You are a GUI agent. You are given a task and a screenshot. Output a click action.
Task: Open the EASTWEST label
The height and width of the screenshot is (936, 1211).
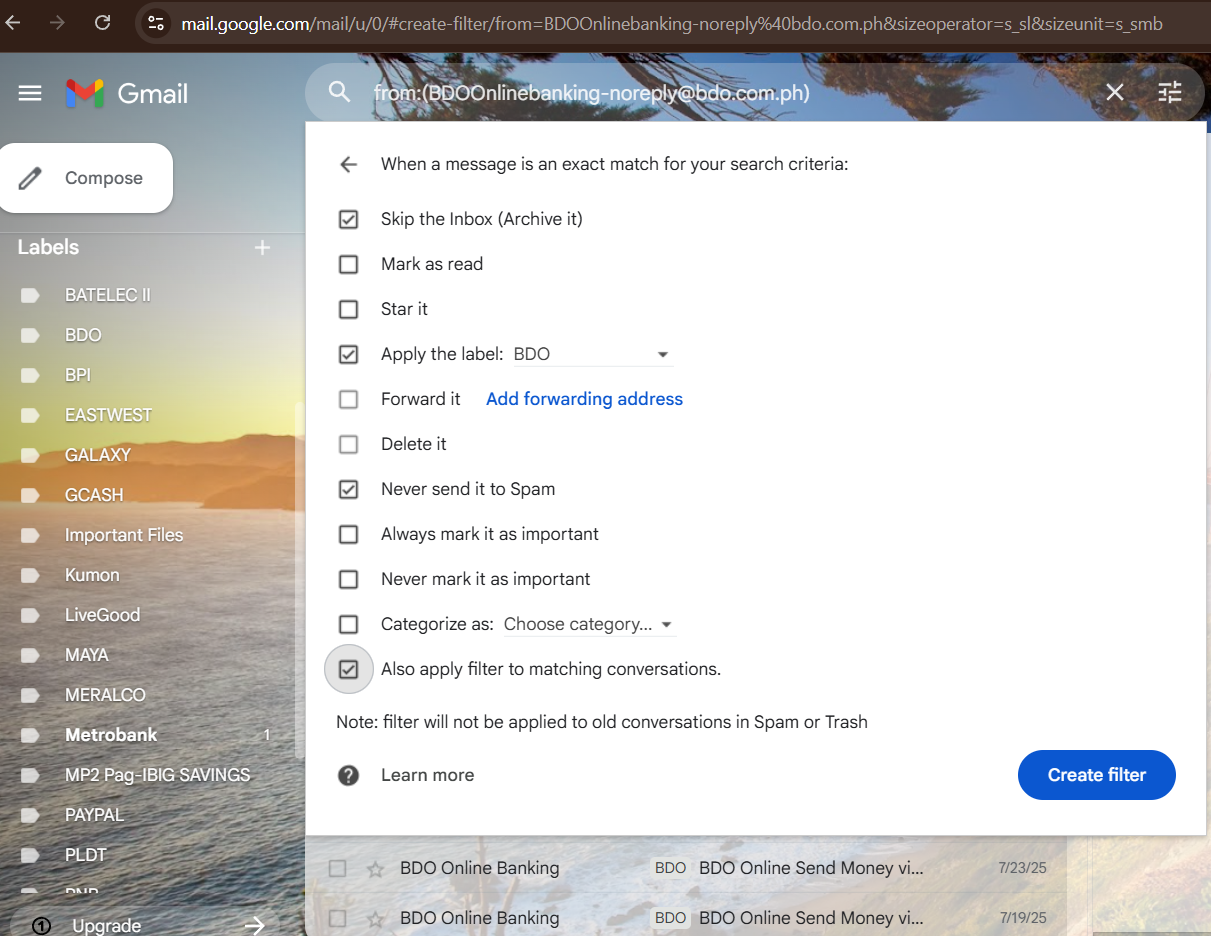pyautogui.click(x=108, y=415)
